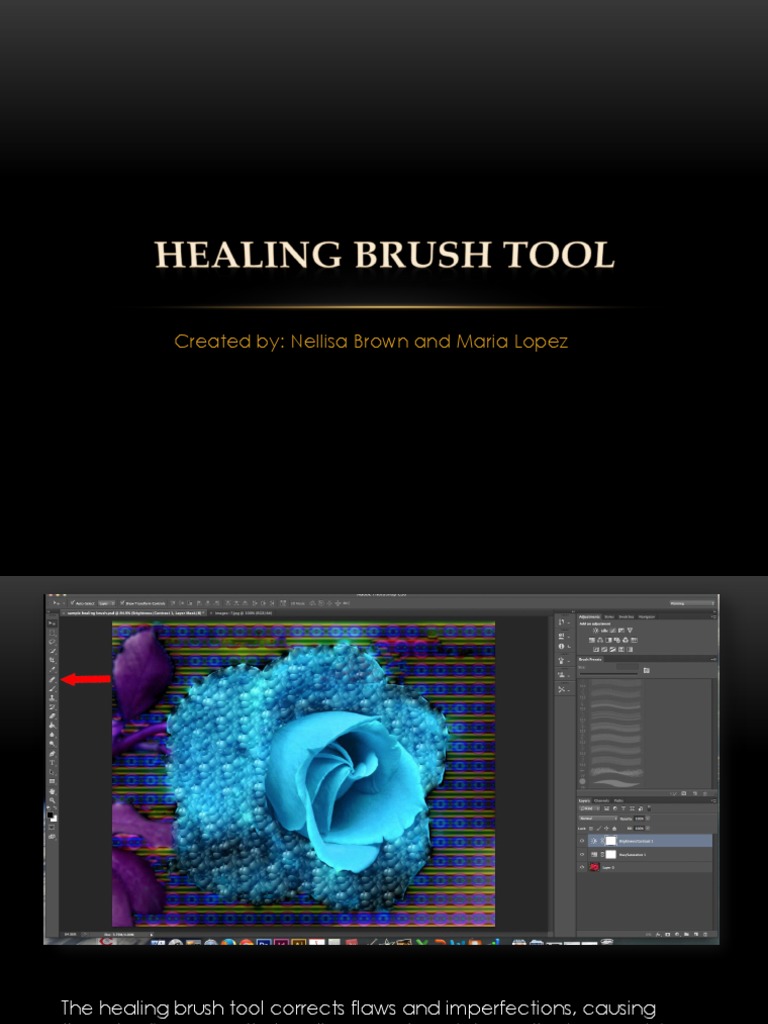
Task: Select the Eyedropper tool
Action: click(x=52, y=669)
